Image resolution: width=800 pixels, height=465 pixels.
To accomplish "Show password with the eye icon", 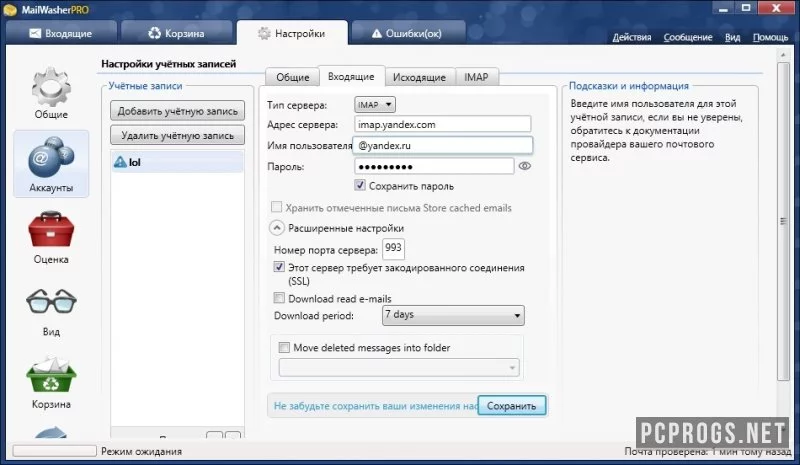I will point(524,166).
